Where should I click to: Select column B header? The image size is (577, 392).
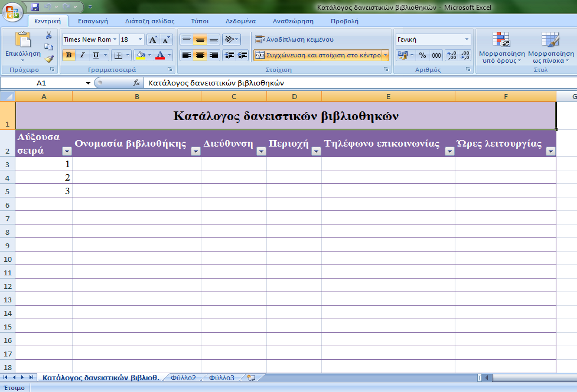click(137, 96)
